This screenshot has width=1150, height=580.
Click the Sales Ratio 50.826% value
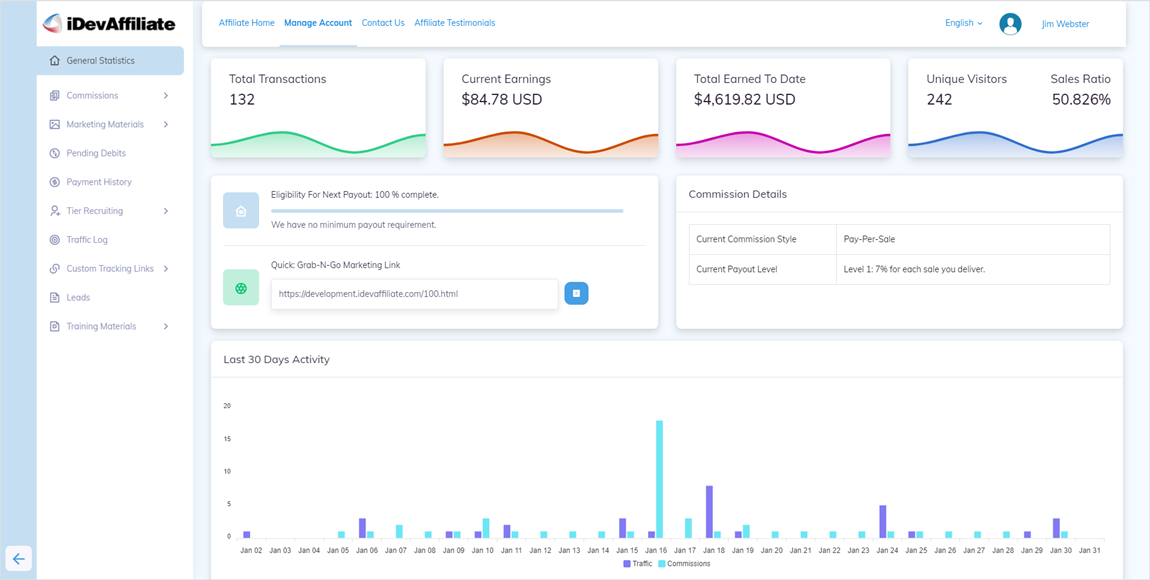click(1081, 99)
